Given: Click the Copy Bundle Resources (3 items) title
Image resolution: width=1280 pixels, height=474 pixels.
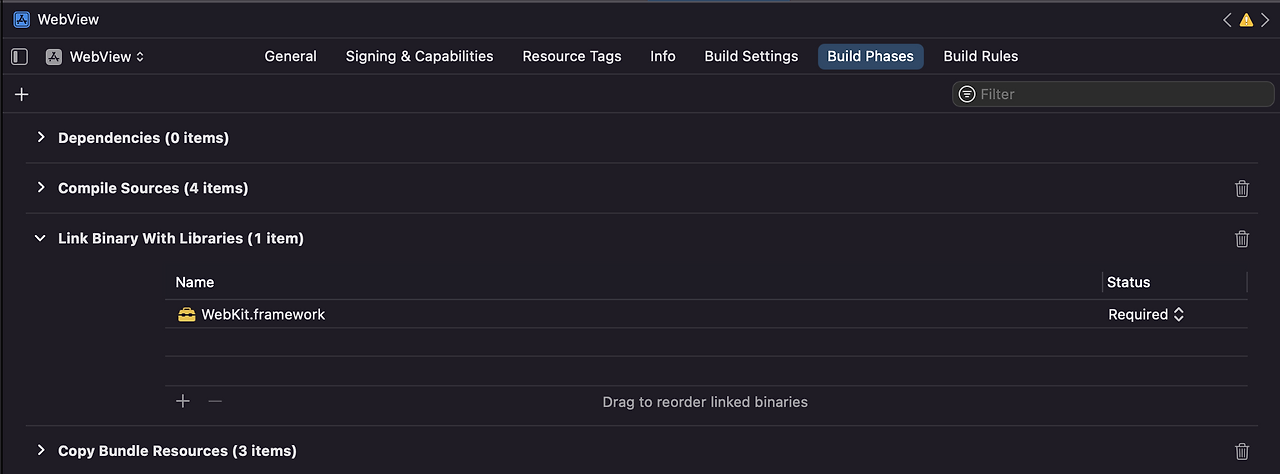Looking at the screenshot, I should (177, 451).
